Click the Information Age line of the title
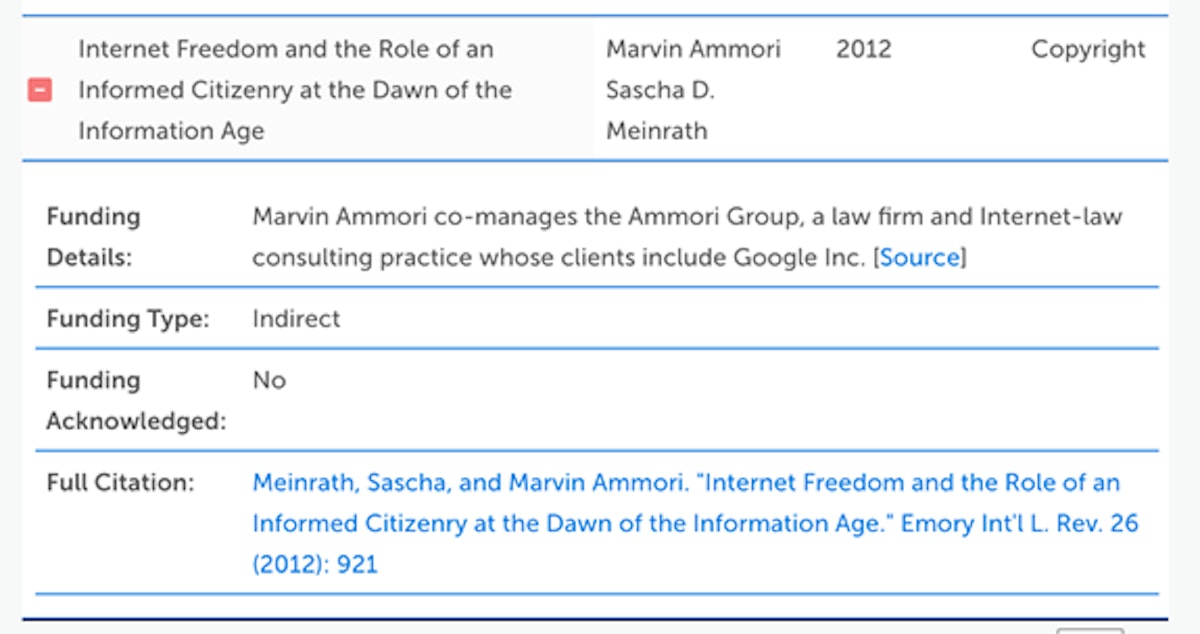 171,131
